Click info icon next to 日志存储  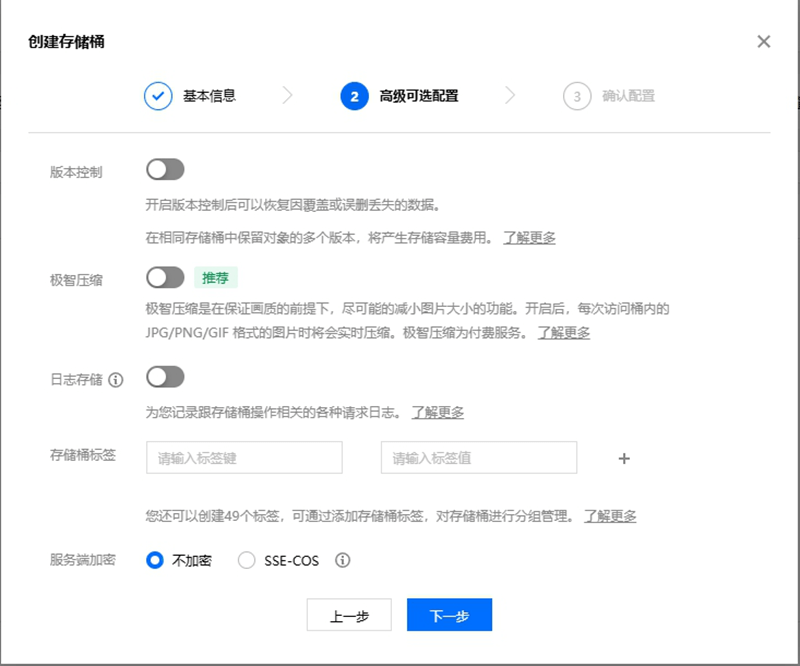[116, 380]
